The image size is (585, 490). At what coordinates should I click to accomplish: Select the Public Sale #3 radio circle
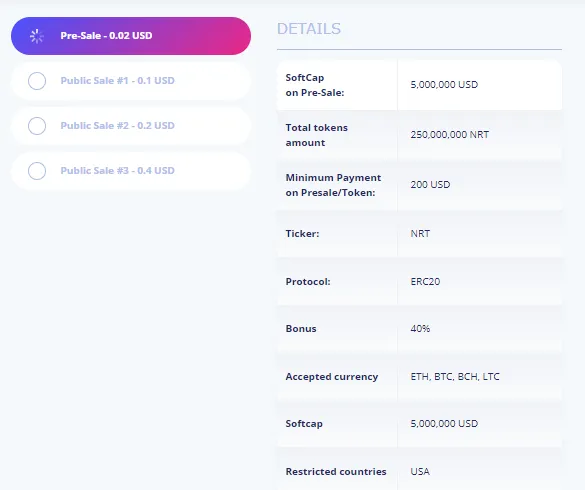pyautogui.click(x=37, y=171)
